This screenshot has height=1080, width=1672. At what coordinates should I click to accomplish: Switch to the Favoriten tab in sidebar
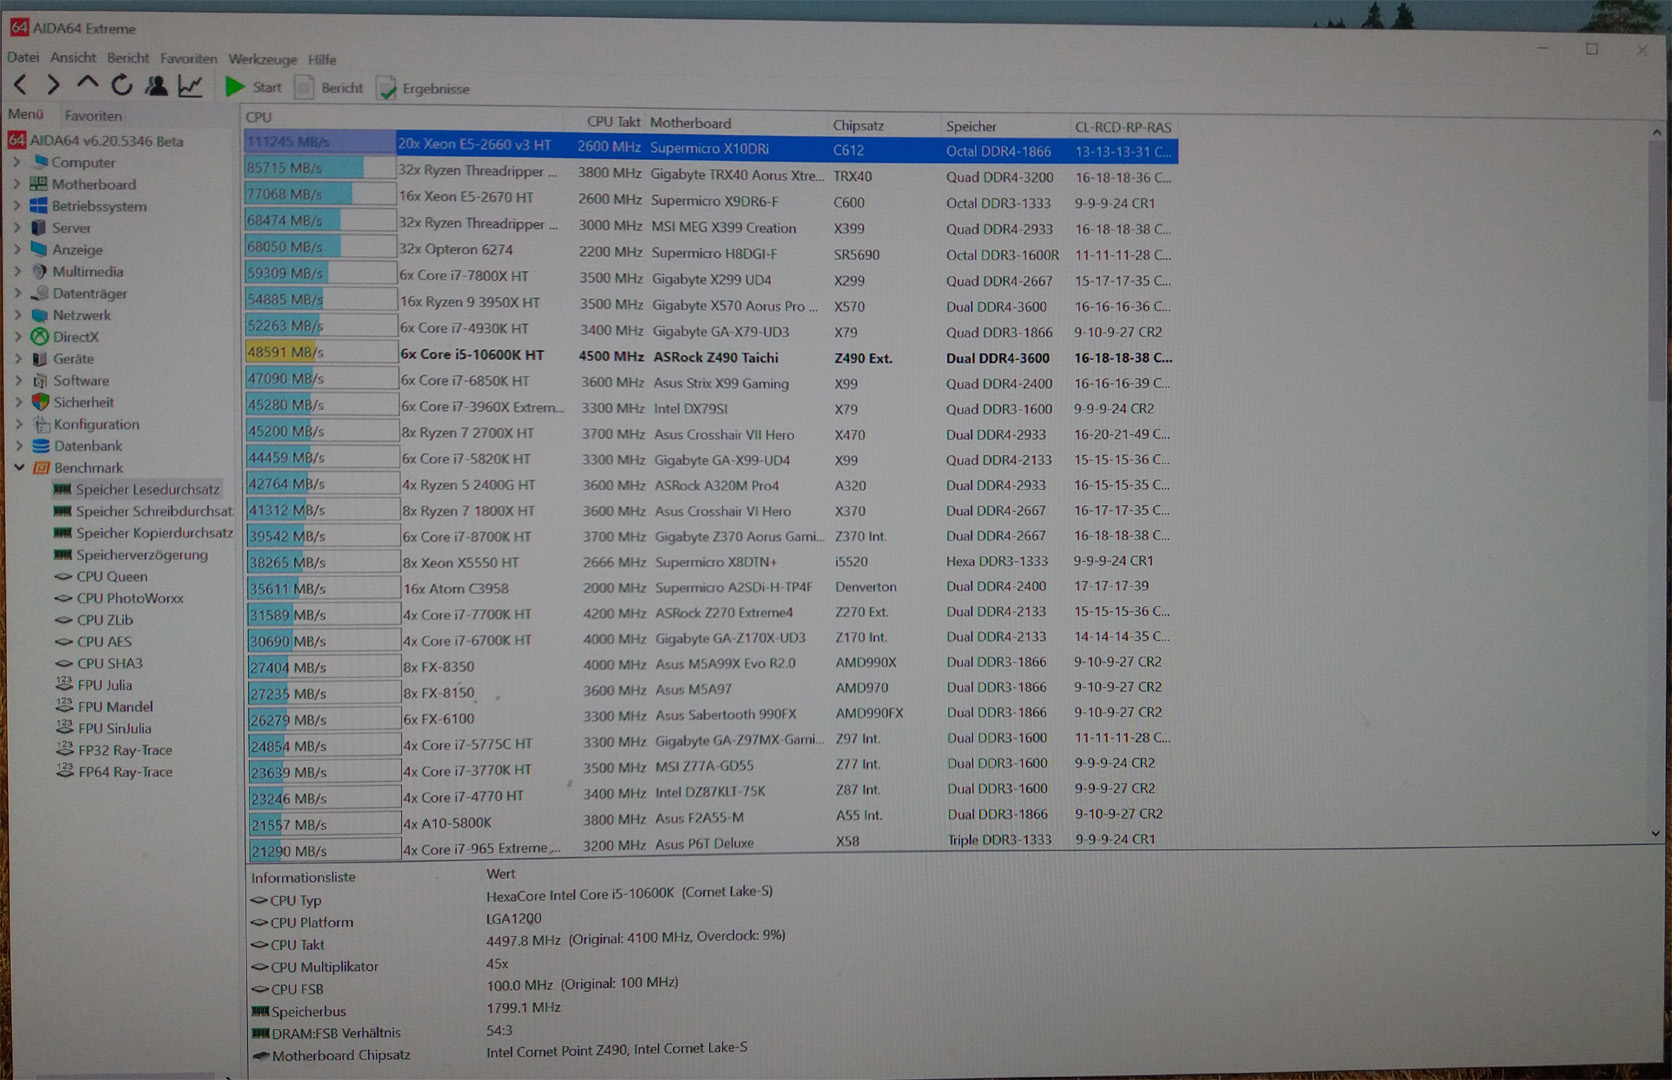(93, 115)
